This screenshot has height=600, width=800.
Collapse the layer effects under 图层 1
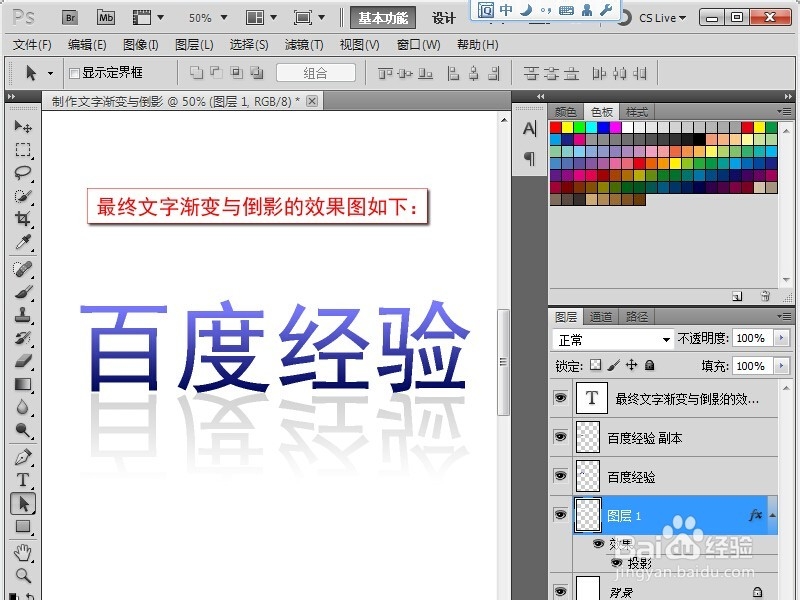[x=772, y=514]
